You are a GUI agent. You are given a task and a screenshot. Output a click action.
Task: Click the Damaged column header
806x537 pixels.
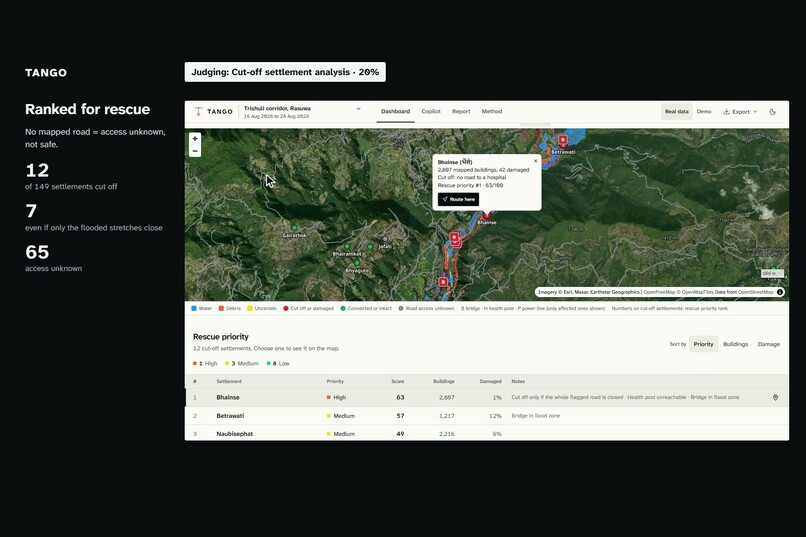coord(490,381)
